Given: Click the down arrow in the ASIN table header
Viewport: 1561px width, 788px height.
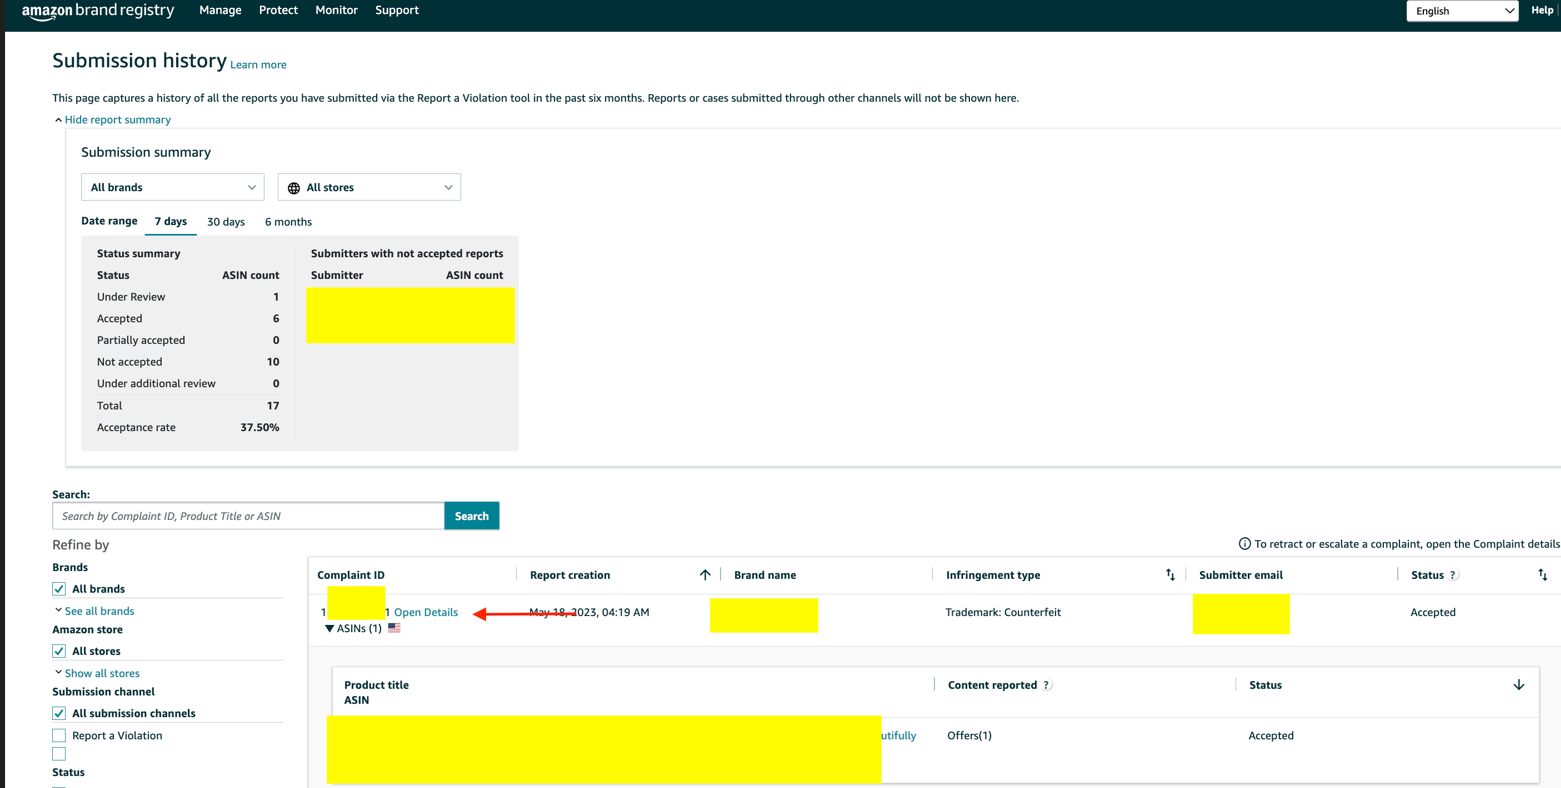Looking at the screenshot, I should click(1518, 685).
